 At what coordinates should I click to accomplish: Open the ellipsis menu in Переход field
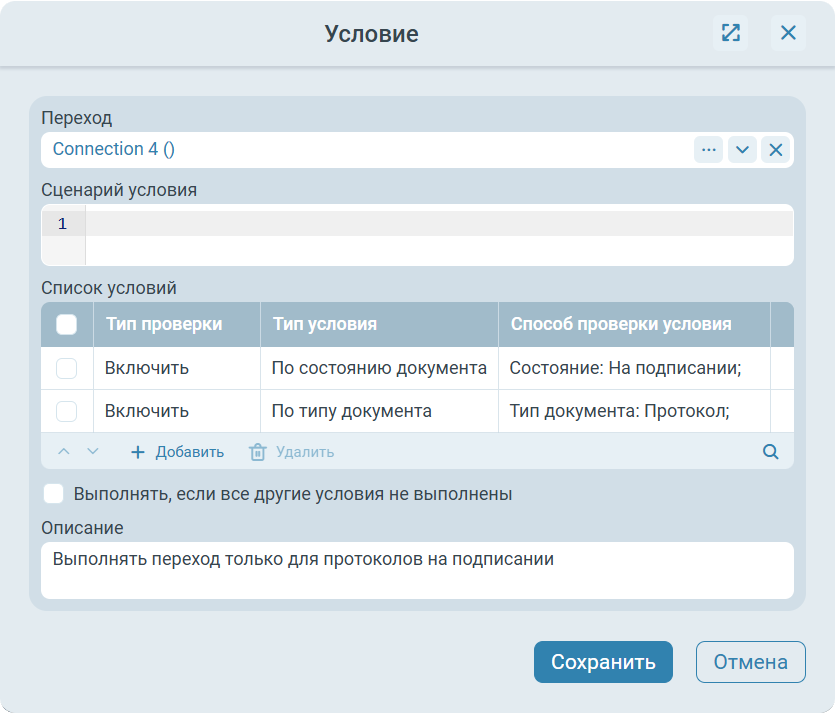click(709, 150)
